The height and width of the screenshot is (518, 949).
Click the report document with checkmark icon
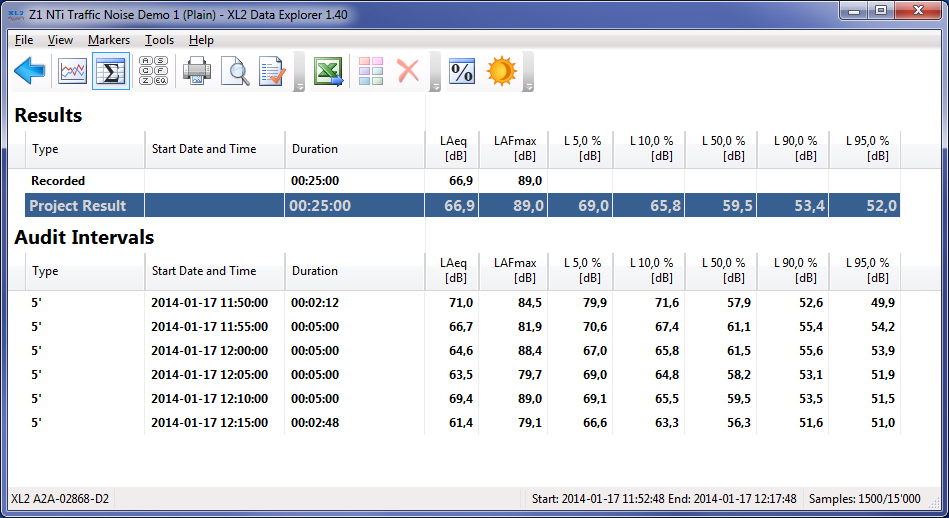click(x=272, y=72)
